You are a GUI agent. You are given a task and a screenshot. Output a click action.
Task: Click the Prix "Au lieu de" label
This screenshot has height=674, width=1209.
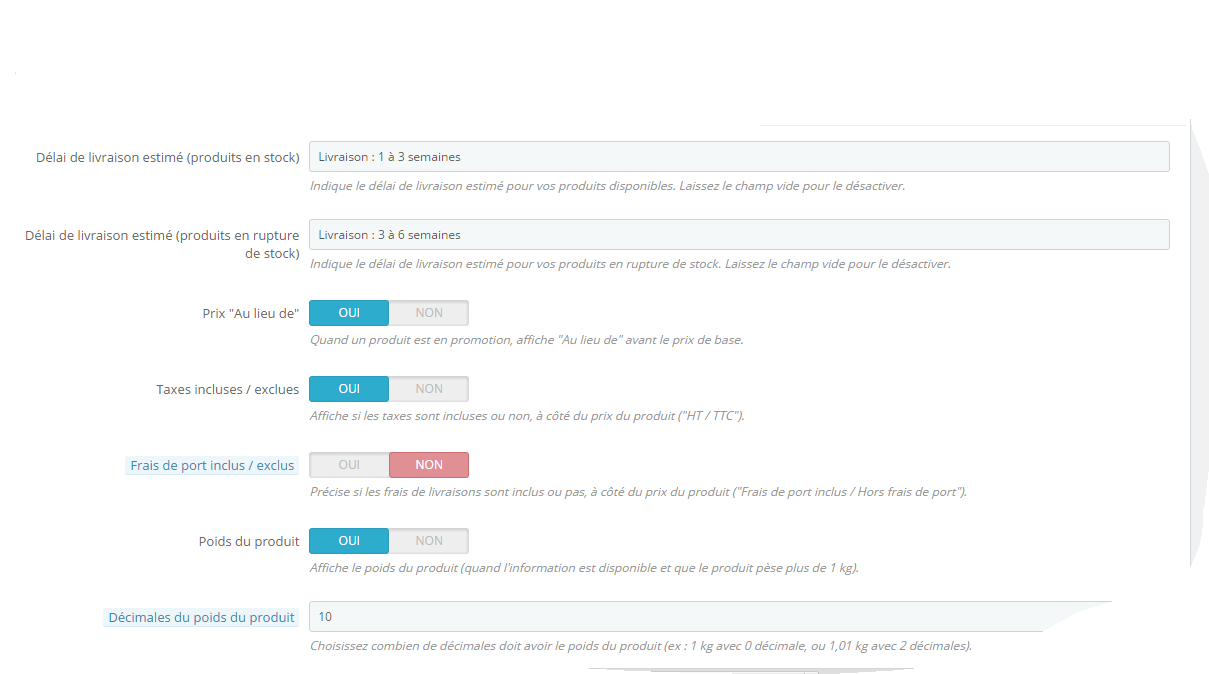click(x=251, y=314)
